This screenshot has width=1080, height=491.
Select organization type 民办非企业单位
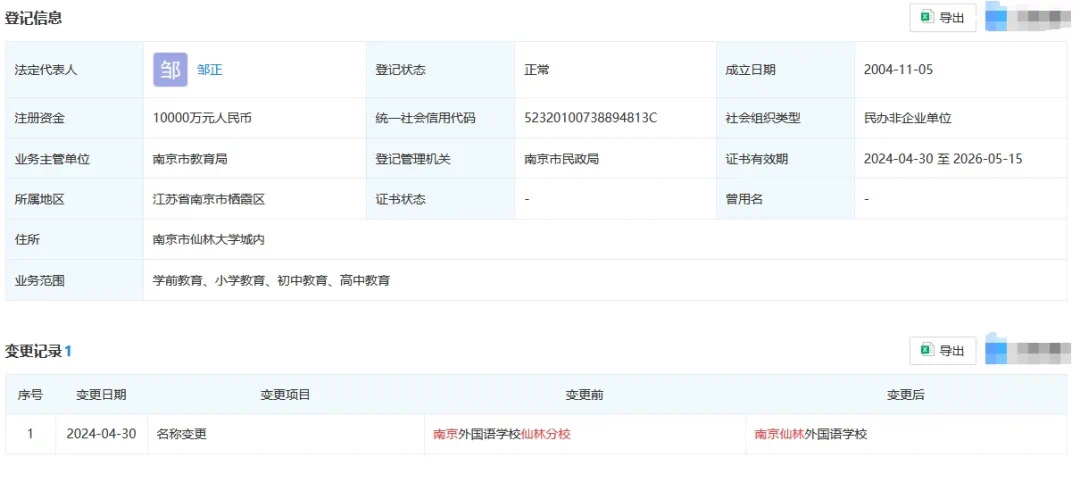click(x=907, y=118)
